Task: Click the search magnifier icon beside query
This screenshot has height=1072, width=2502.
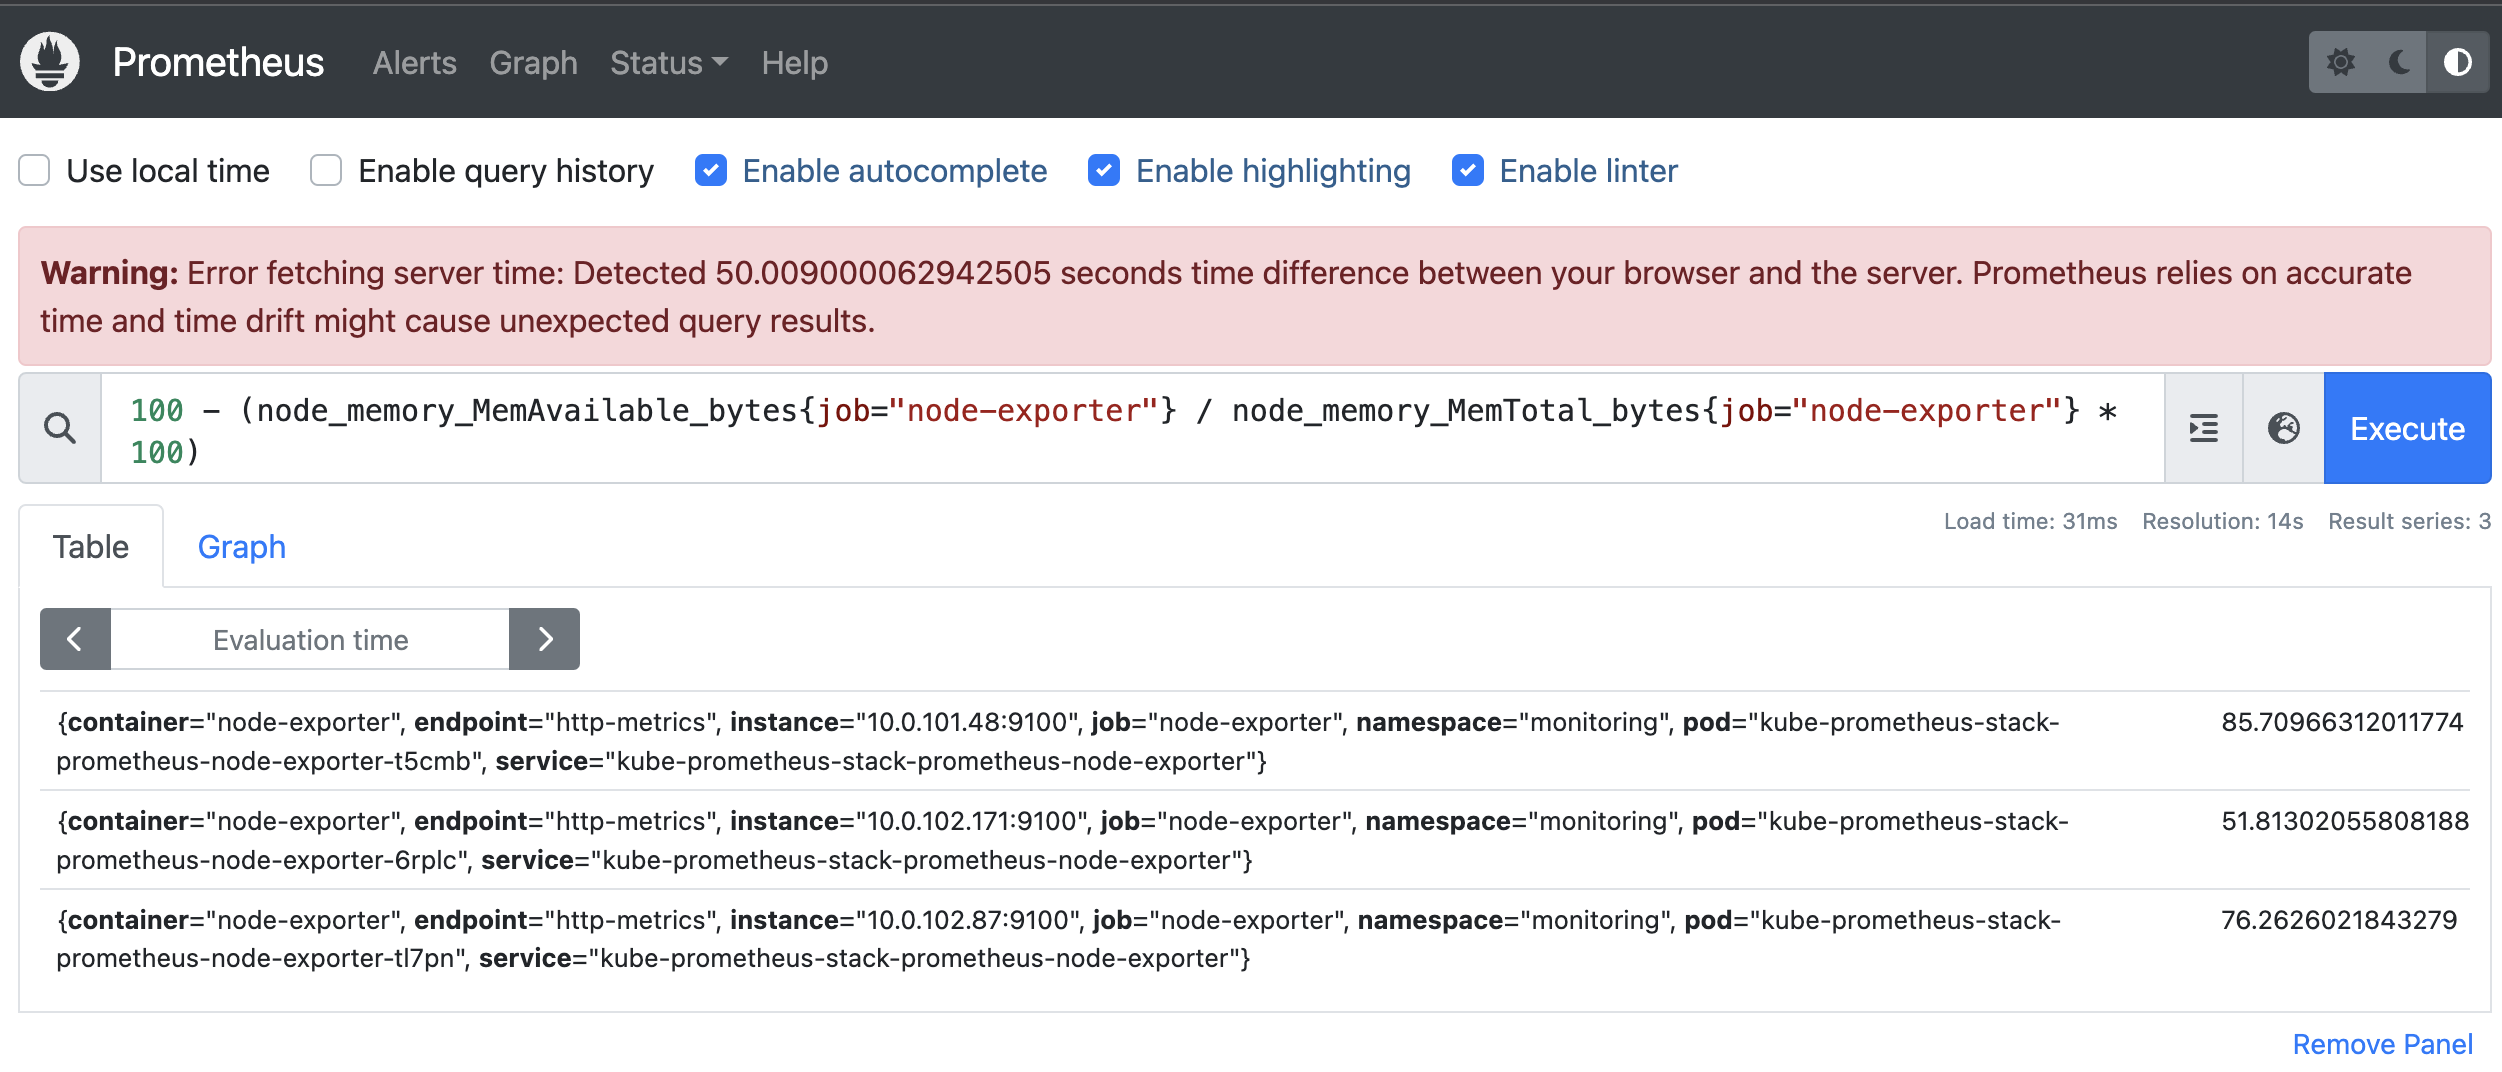Action: coord(60,429)
